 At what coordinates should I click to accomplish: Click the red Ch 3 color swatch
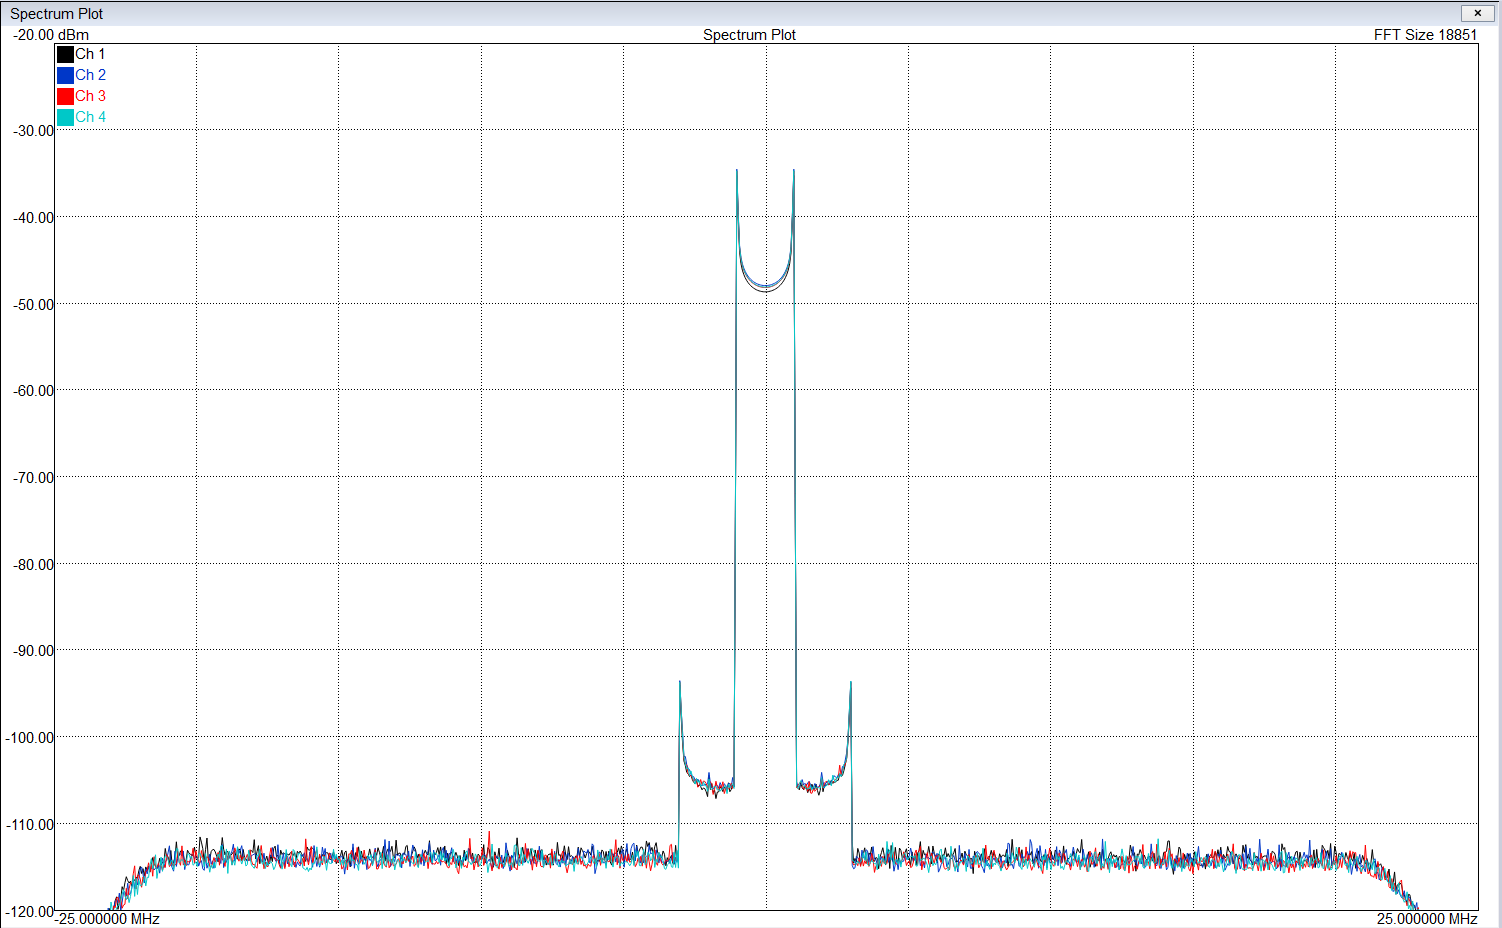click(x=65, y=96)
